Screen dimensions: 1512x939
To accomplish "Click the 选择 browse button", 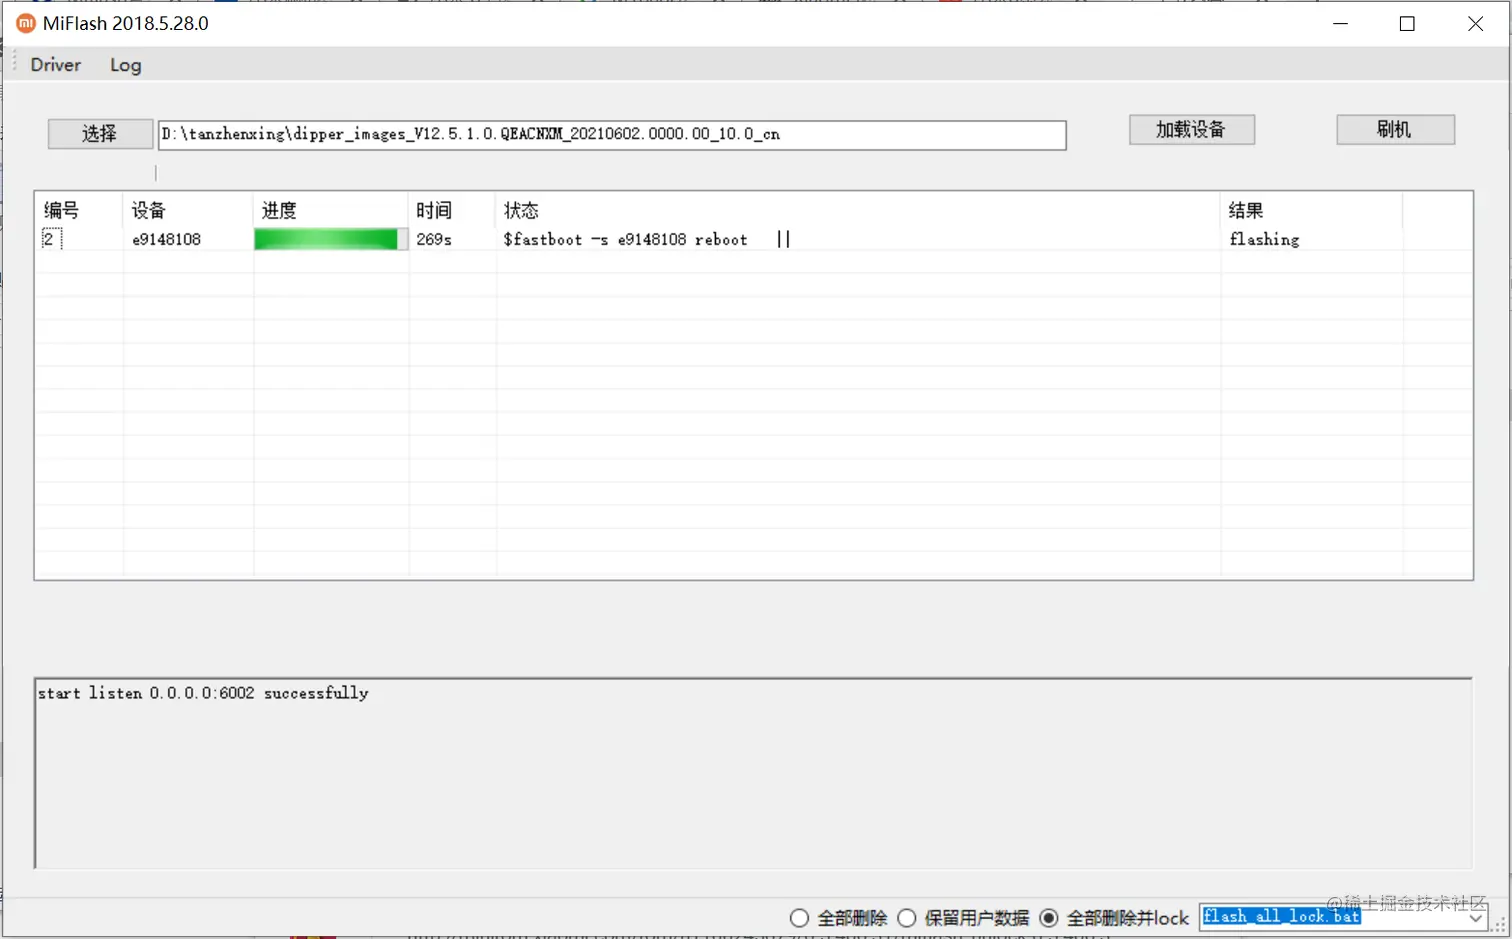I will tap(100, 134).
